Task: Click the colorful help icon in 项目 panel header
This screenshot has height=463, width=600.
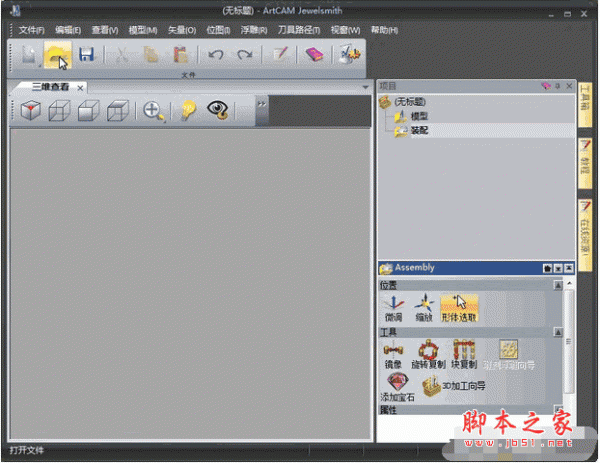Action: pos(546,86)
